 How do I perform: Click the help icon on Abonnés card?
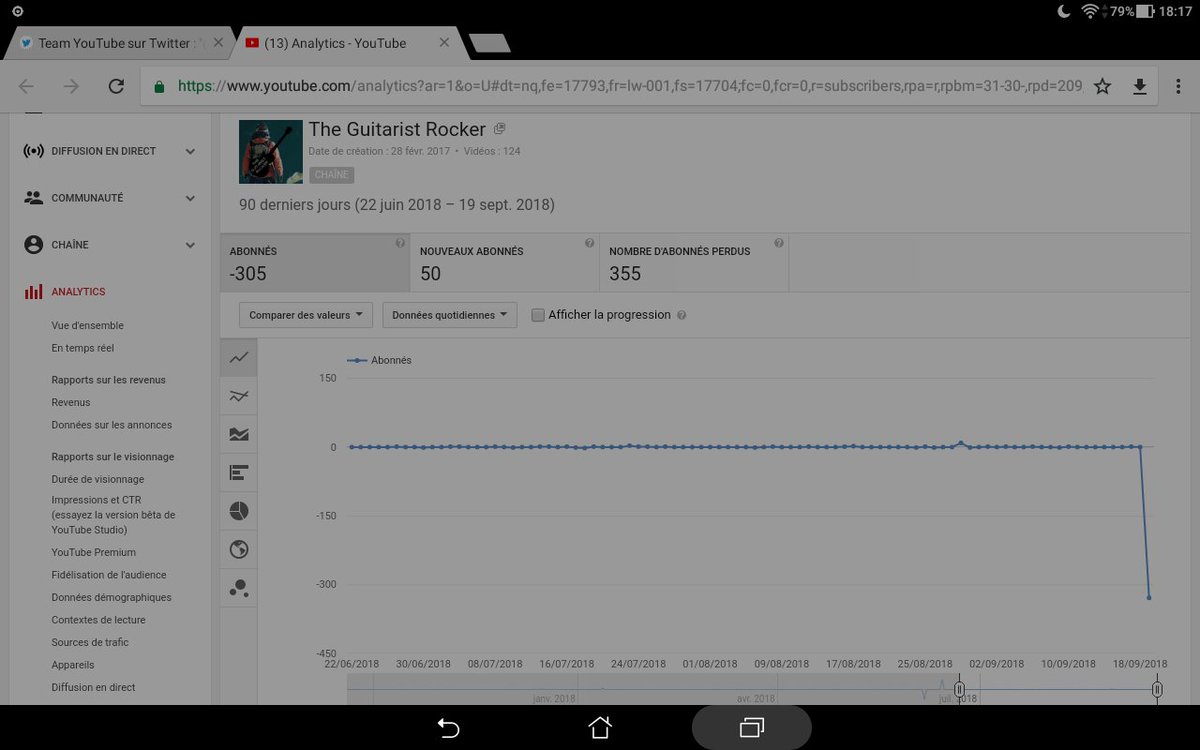click(400, 243)
